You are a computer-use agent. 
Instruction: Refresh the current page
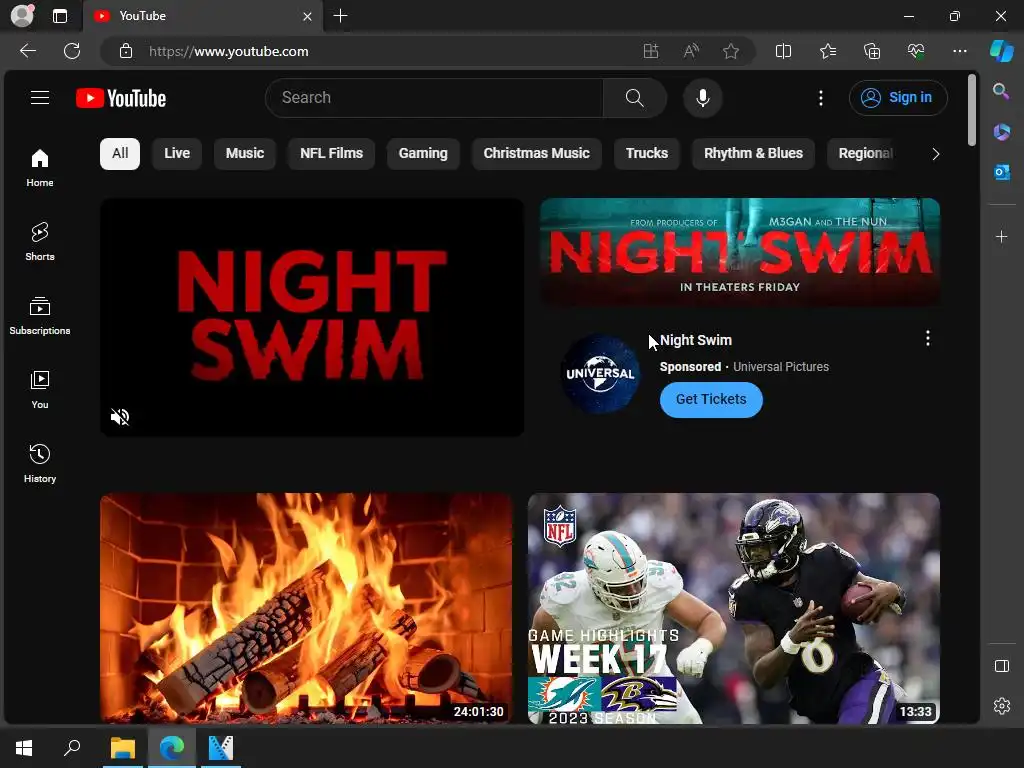coord(72,51)
